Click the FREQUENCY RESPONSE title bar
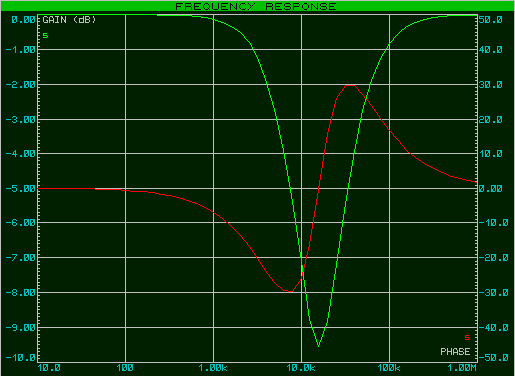This screenshot has height=376, width=515. click(x=257, y=6)
